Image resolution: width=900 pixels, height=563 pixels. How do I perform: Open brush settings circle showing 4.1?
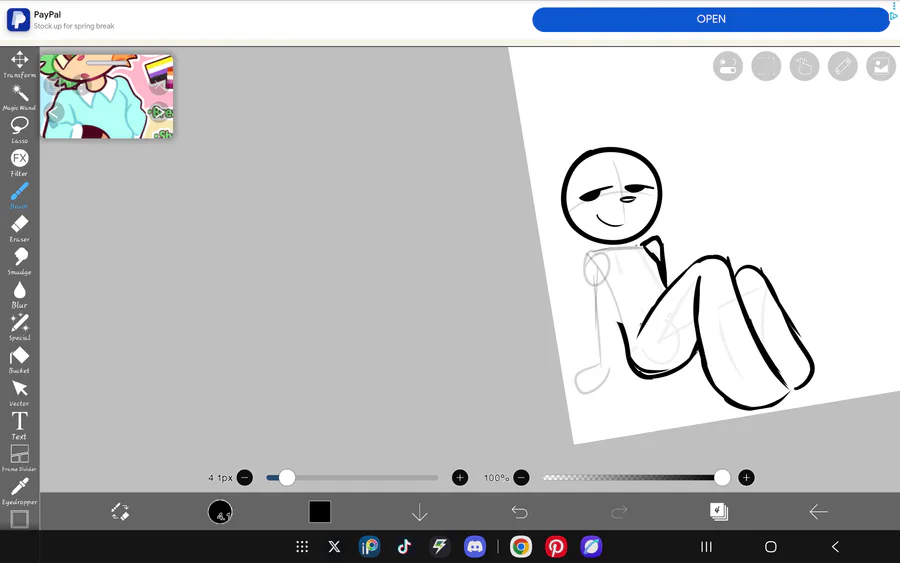(x=220, y=511)
